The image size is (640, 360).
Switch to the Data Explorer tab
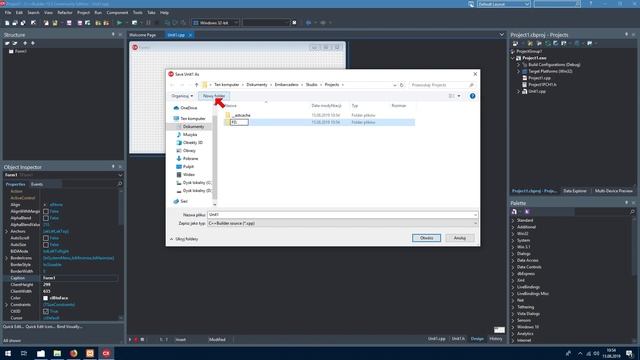click(575, 191)
